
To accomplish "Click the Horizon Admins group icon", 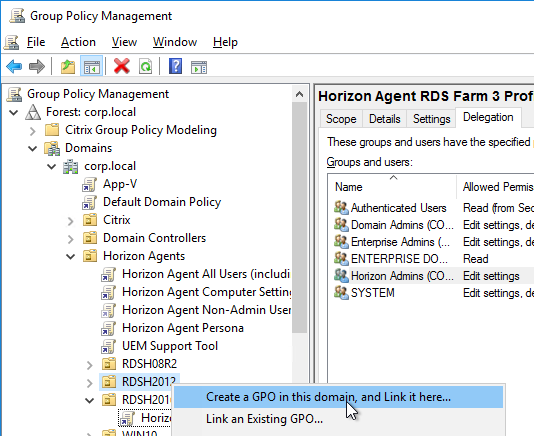I will click(341, 276).
